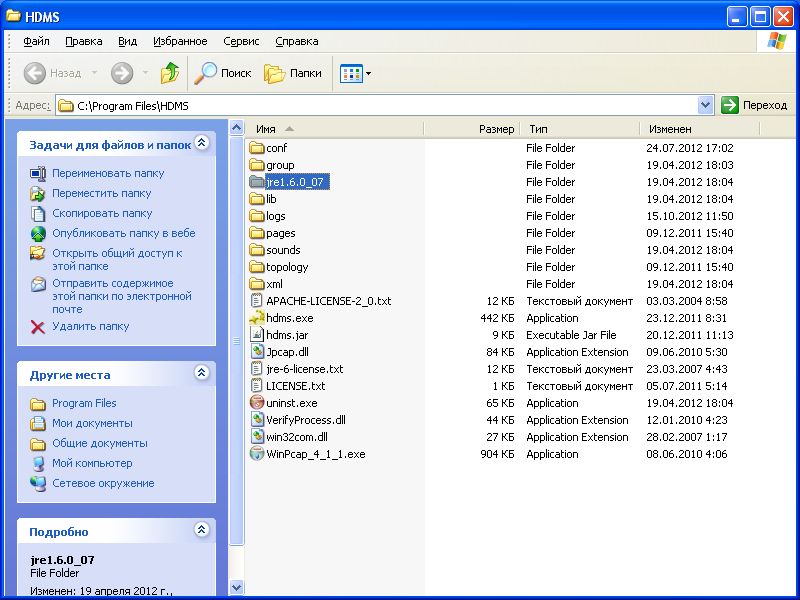The image size is (800, 600).
Task: Select the uninst.exe icon
Action: point(257,403)
